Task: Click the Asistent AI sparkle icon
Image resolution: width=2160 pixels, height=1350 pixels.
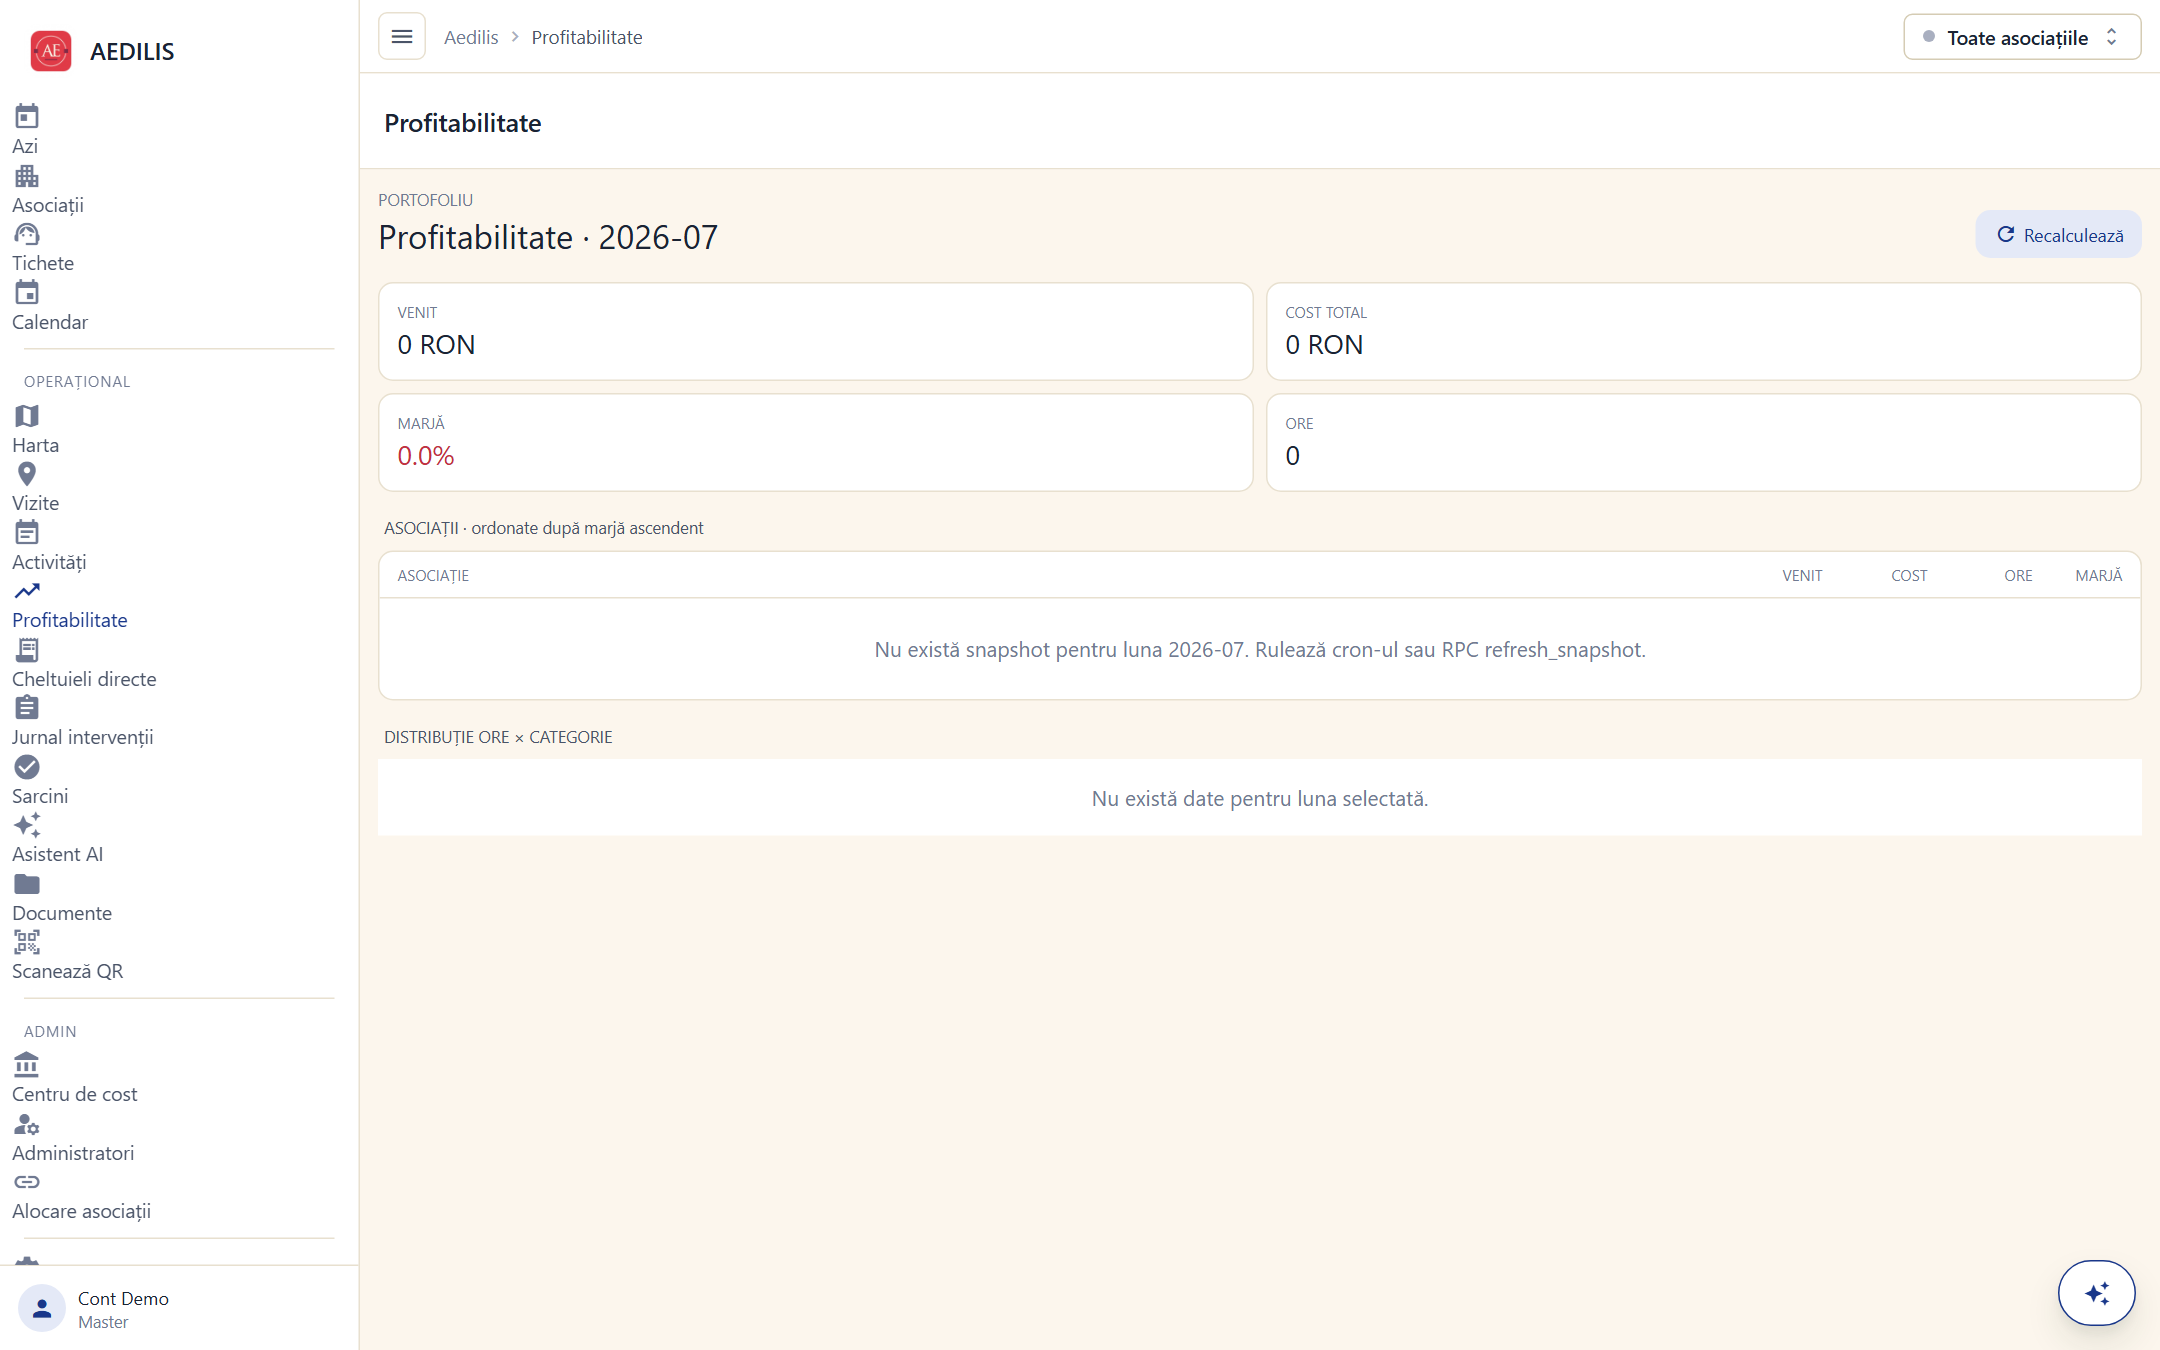Action: 27,825
